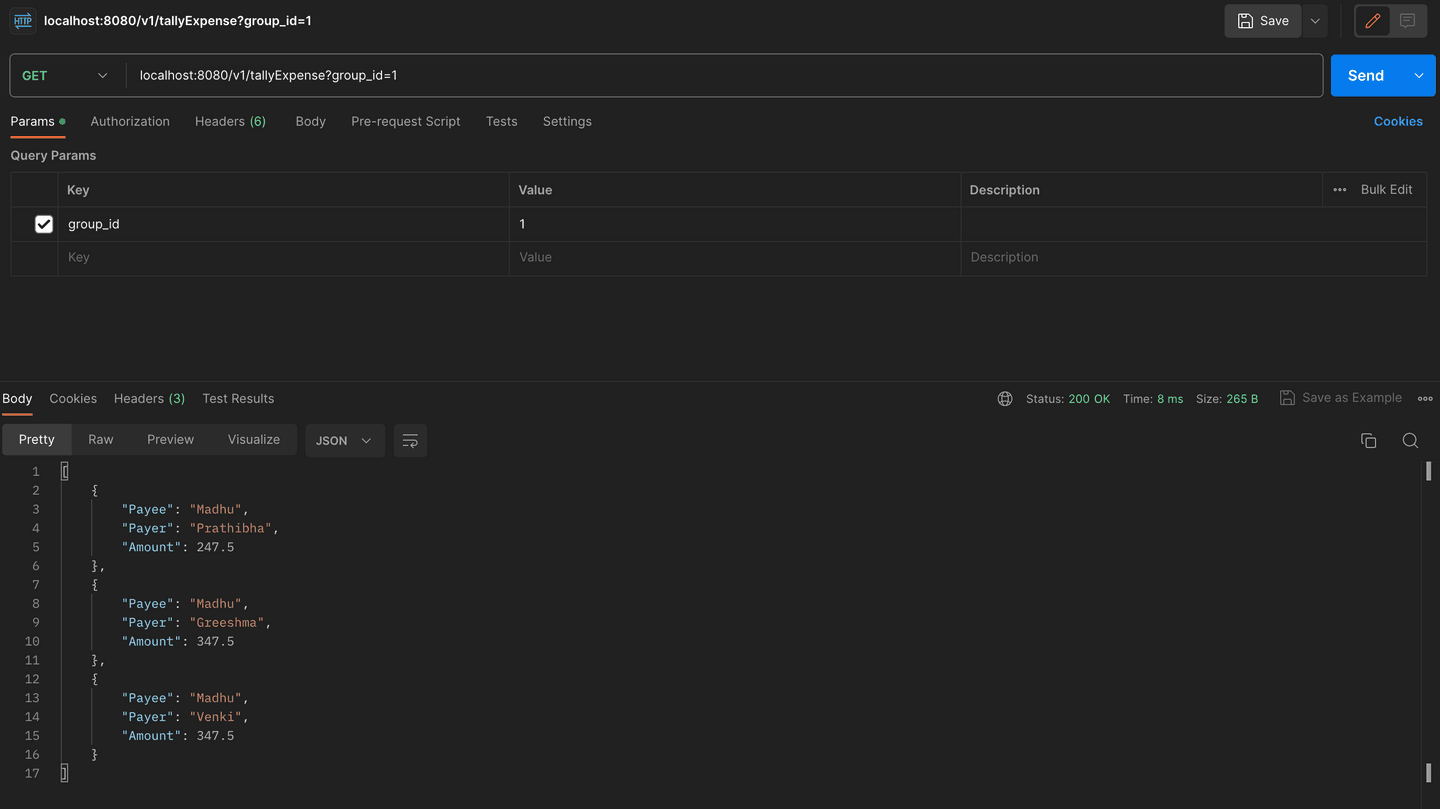
Task: Select the response Body tab
Action: [x=17, y=398]
